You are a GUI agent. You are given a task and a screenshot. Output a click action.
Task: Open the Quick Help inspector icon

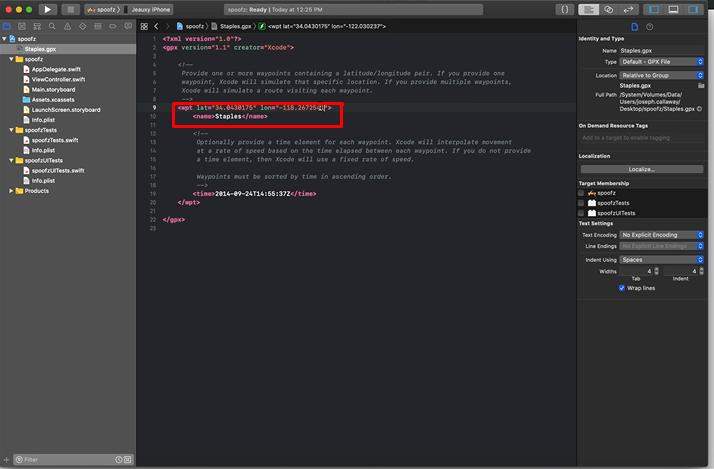[651, 26]
